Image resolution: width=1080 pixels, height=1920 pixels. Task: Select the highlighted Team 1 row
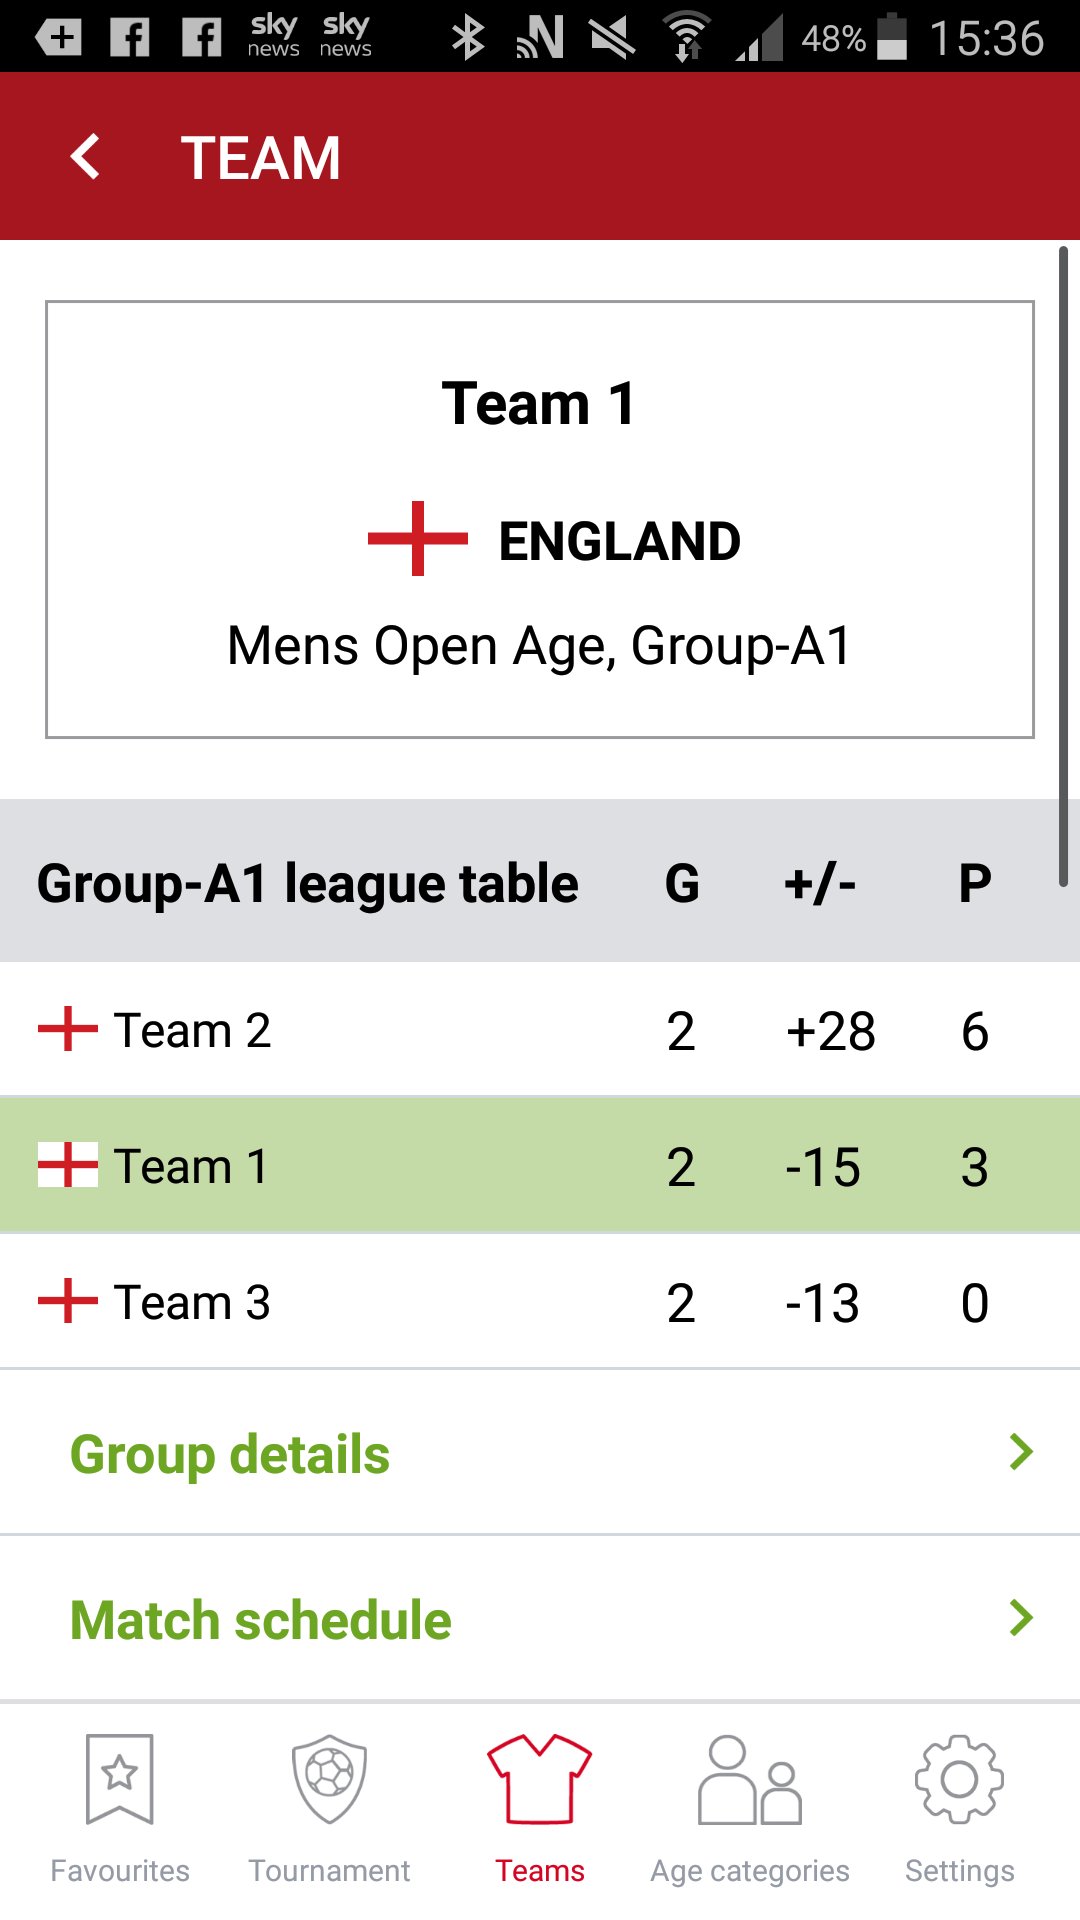[540, 1166]
